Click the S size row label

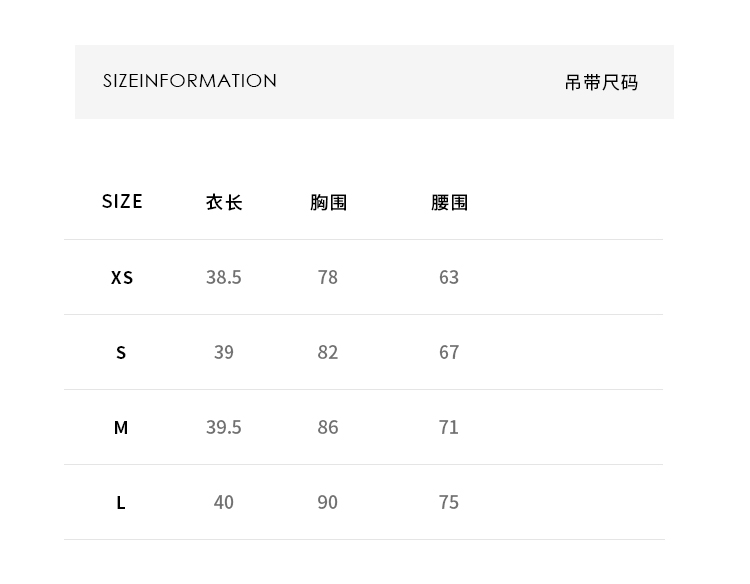point(121,353)
